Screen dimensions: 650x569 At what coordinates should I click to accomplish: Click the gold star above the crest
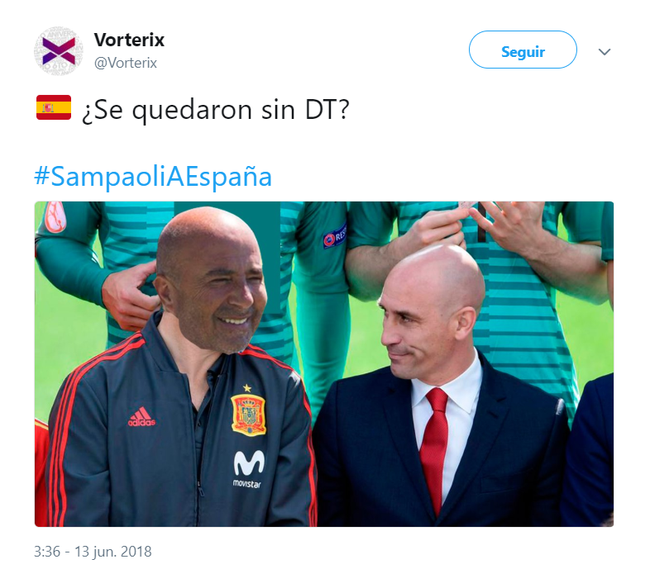tap(247, 388)
